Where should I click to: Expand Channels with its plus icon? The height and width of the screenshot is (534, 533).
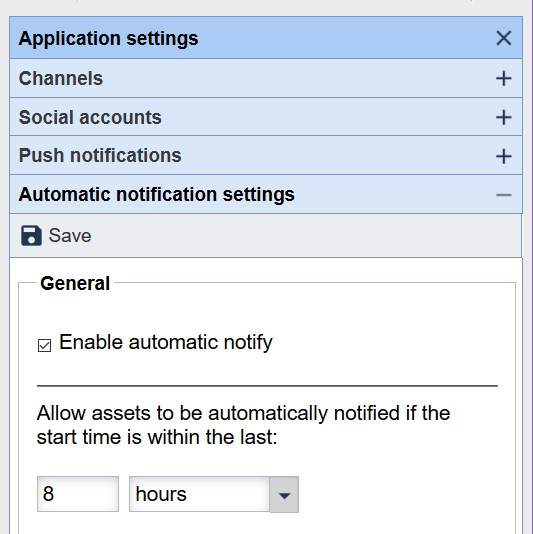pos(504,79)
